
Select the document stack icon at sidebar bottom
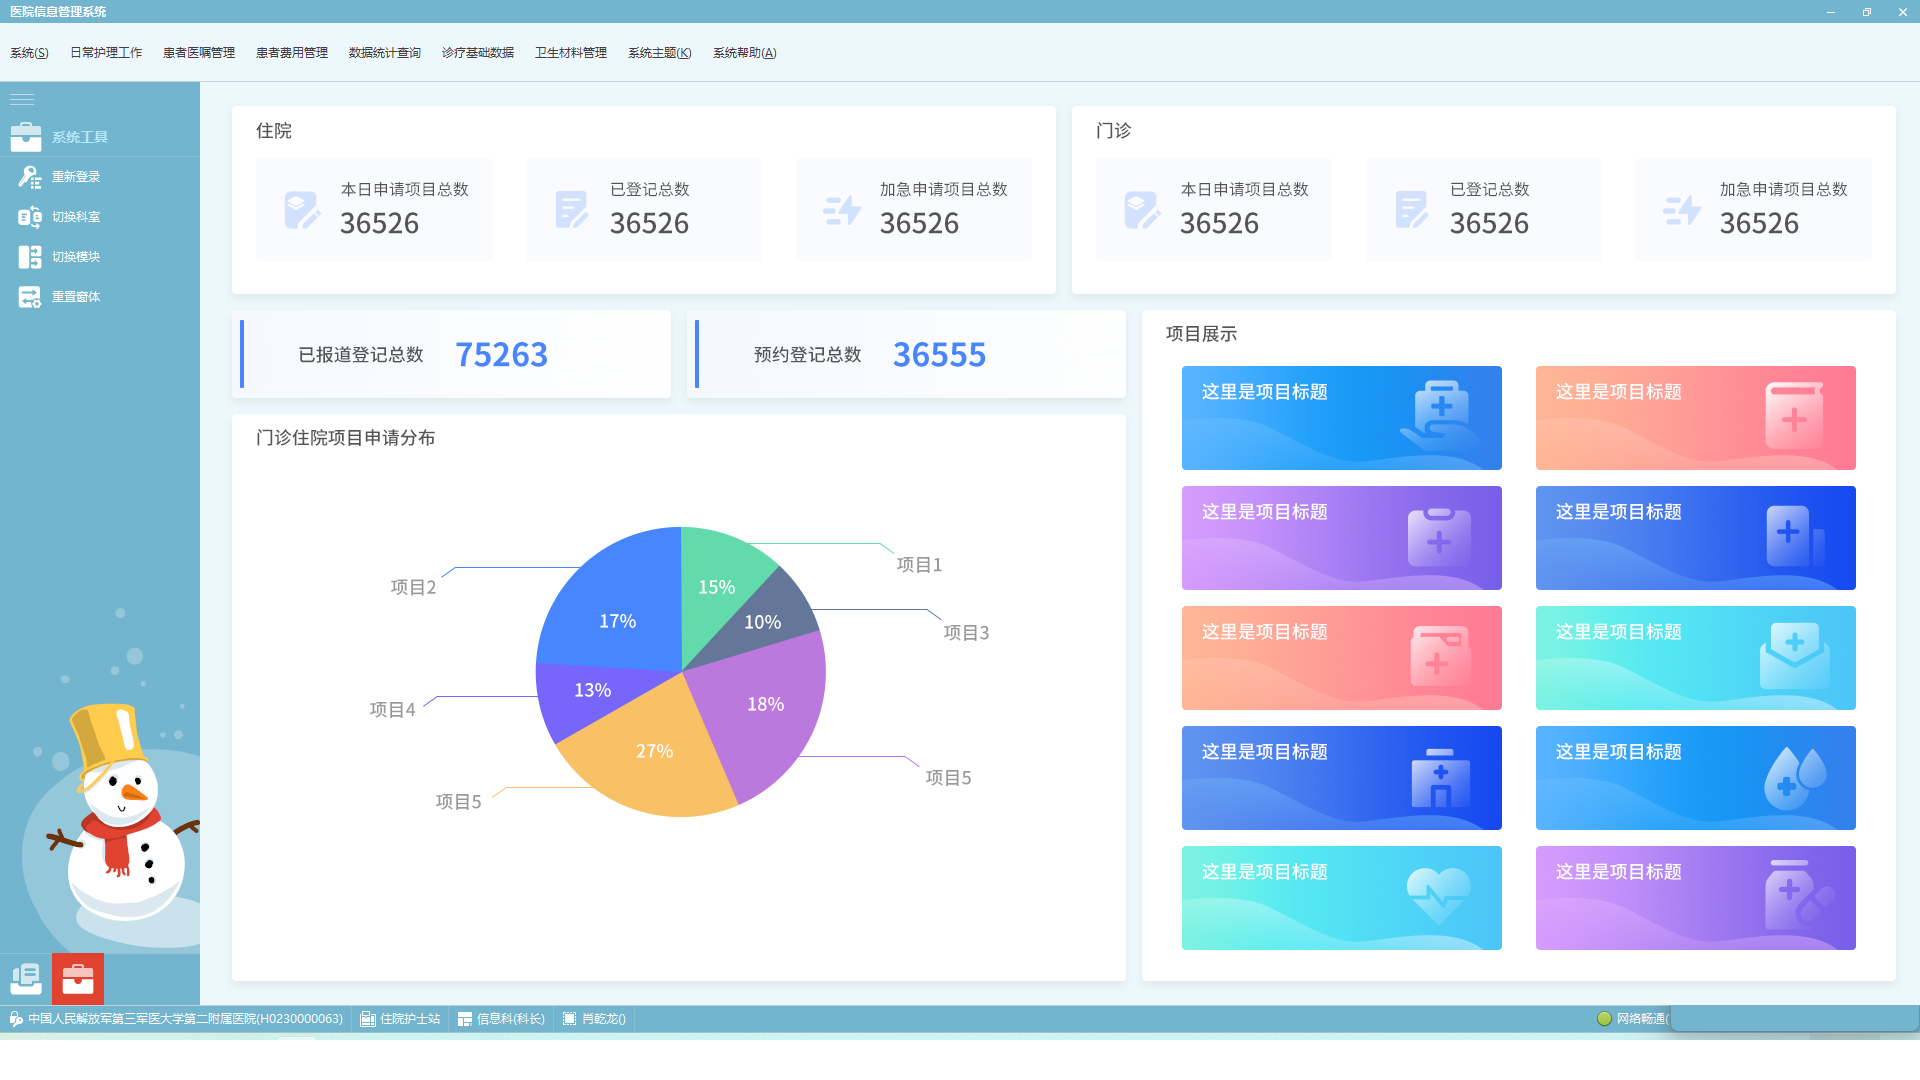(26, 979)
